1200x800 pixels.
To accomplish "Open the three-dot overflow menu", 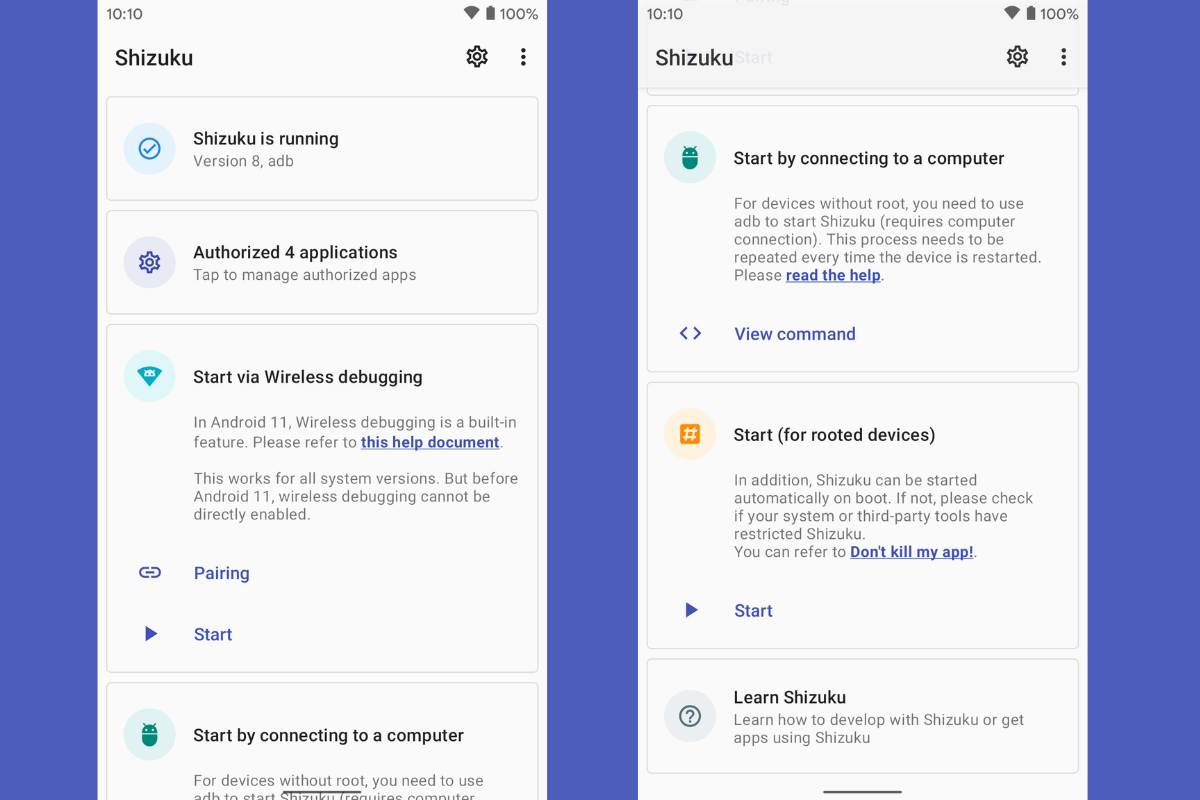I will coord(523,57).
